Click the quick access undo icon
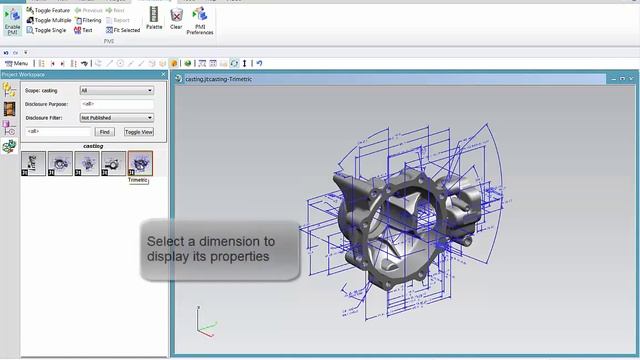 (6, 53)
